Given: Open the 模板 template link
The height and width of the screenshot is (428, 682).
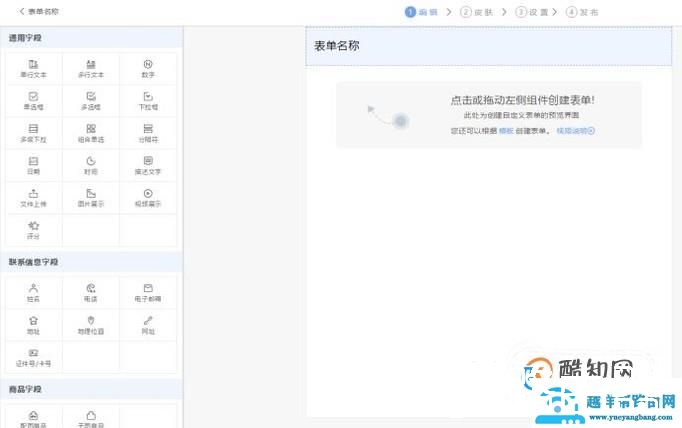Looking at the screenshot, I should (506, 131).
